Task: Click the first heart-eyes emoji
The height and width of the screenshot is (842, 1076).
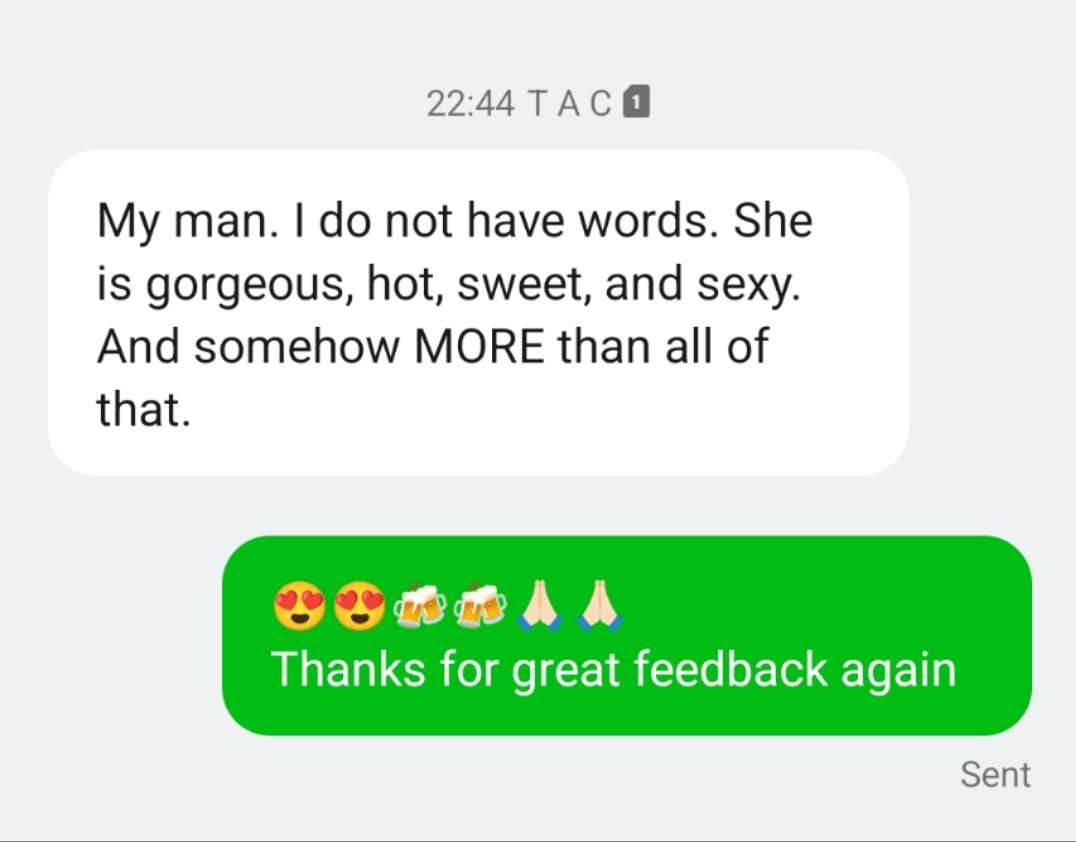Action: pyautogui.click(x=299, y=605)
